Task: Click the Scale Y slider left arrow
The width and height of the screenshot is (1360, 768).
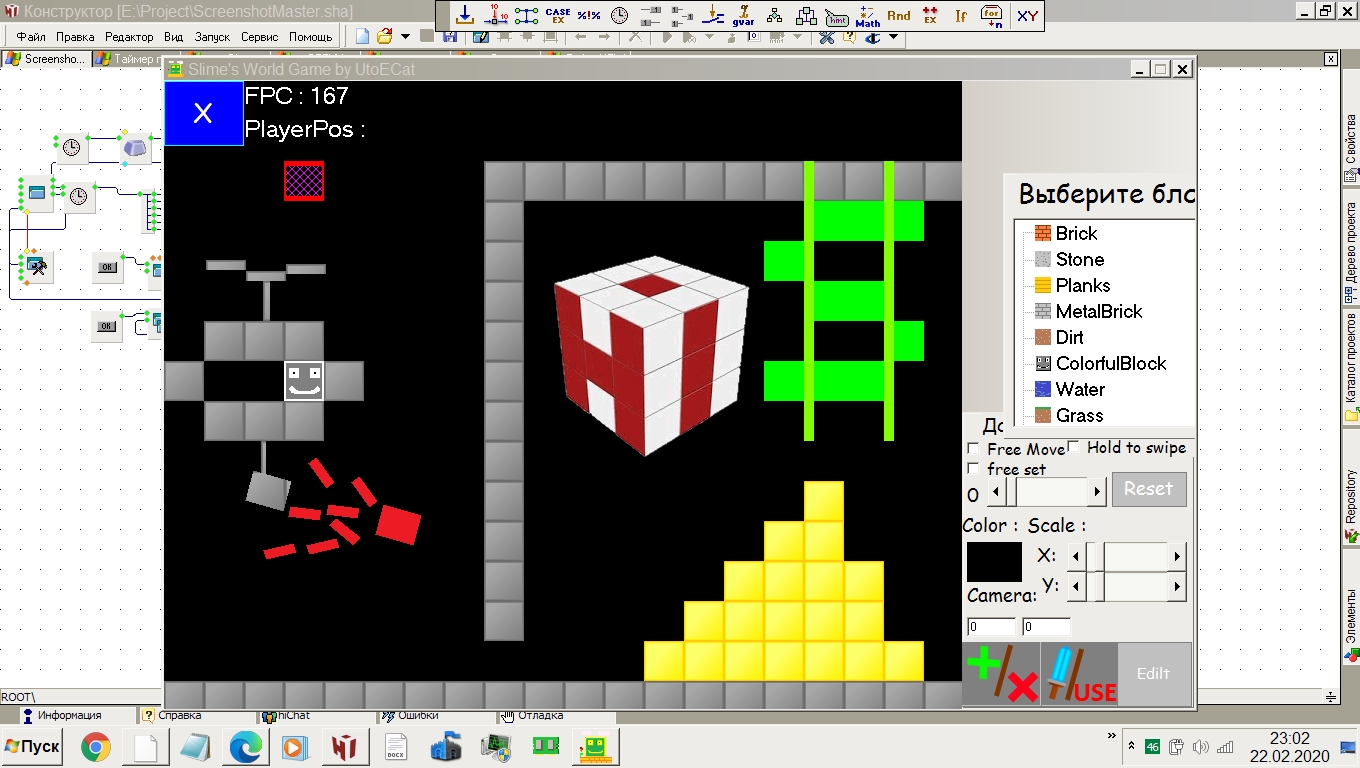Action: click(x=1076, y=587)
